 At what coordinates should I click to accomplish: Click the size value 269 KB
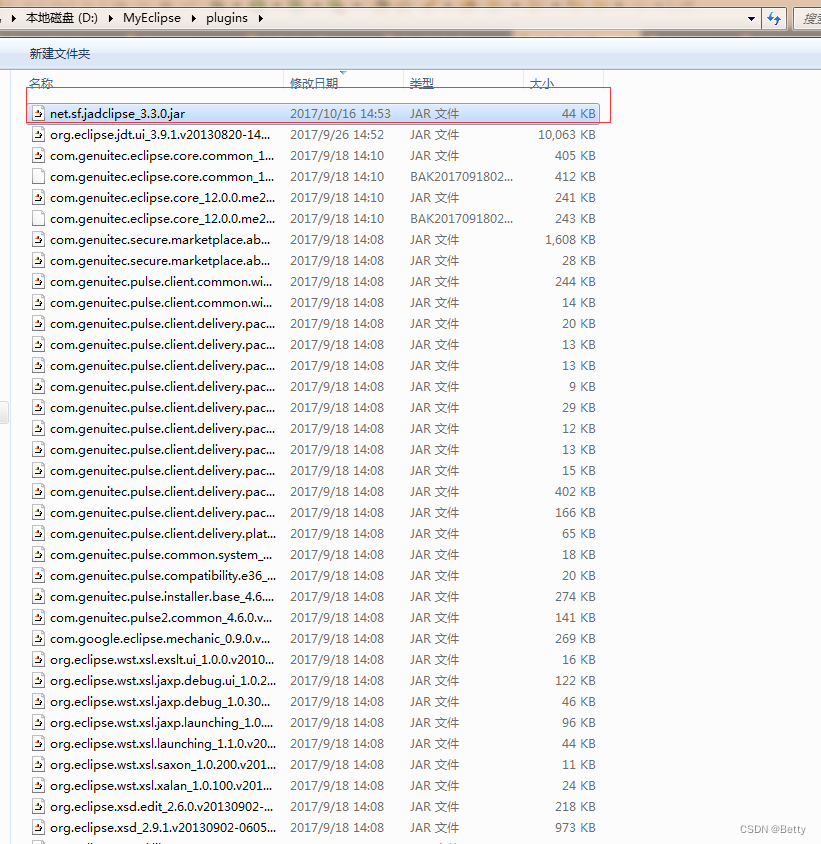pyautogui.click(x=575, y=638)
